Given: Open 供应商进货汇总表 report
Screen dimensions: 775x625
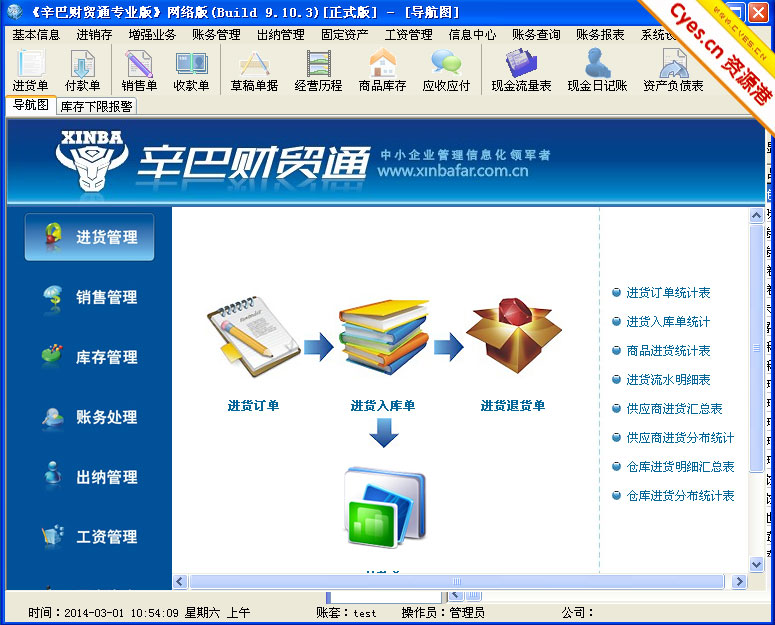Looking at the screenshot, I should click(674, 409).
